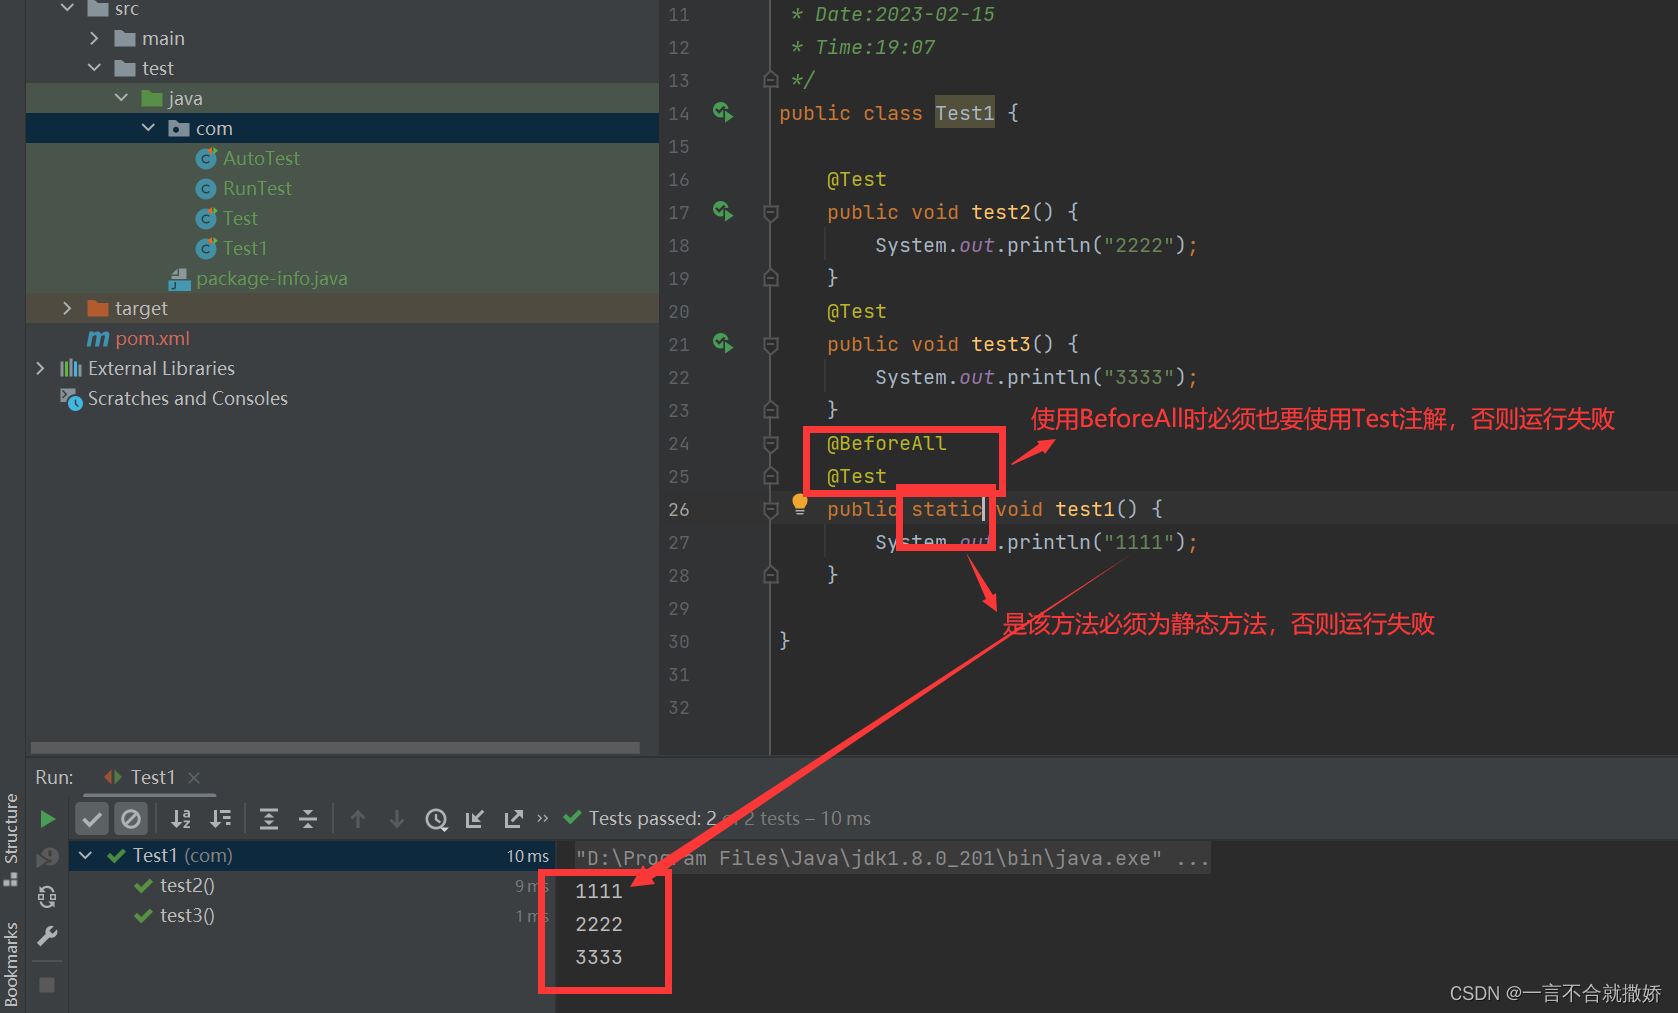This screenshot has height=1013, width=1678.
Task: Collapse the java folder
Action: coord(121,98)
